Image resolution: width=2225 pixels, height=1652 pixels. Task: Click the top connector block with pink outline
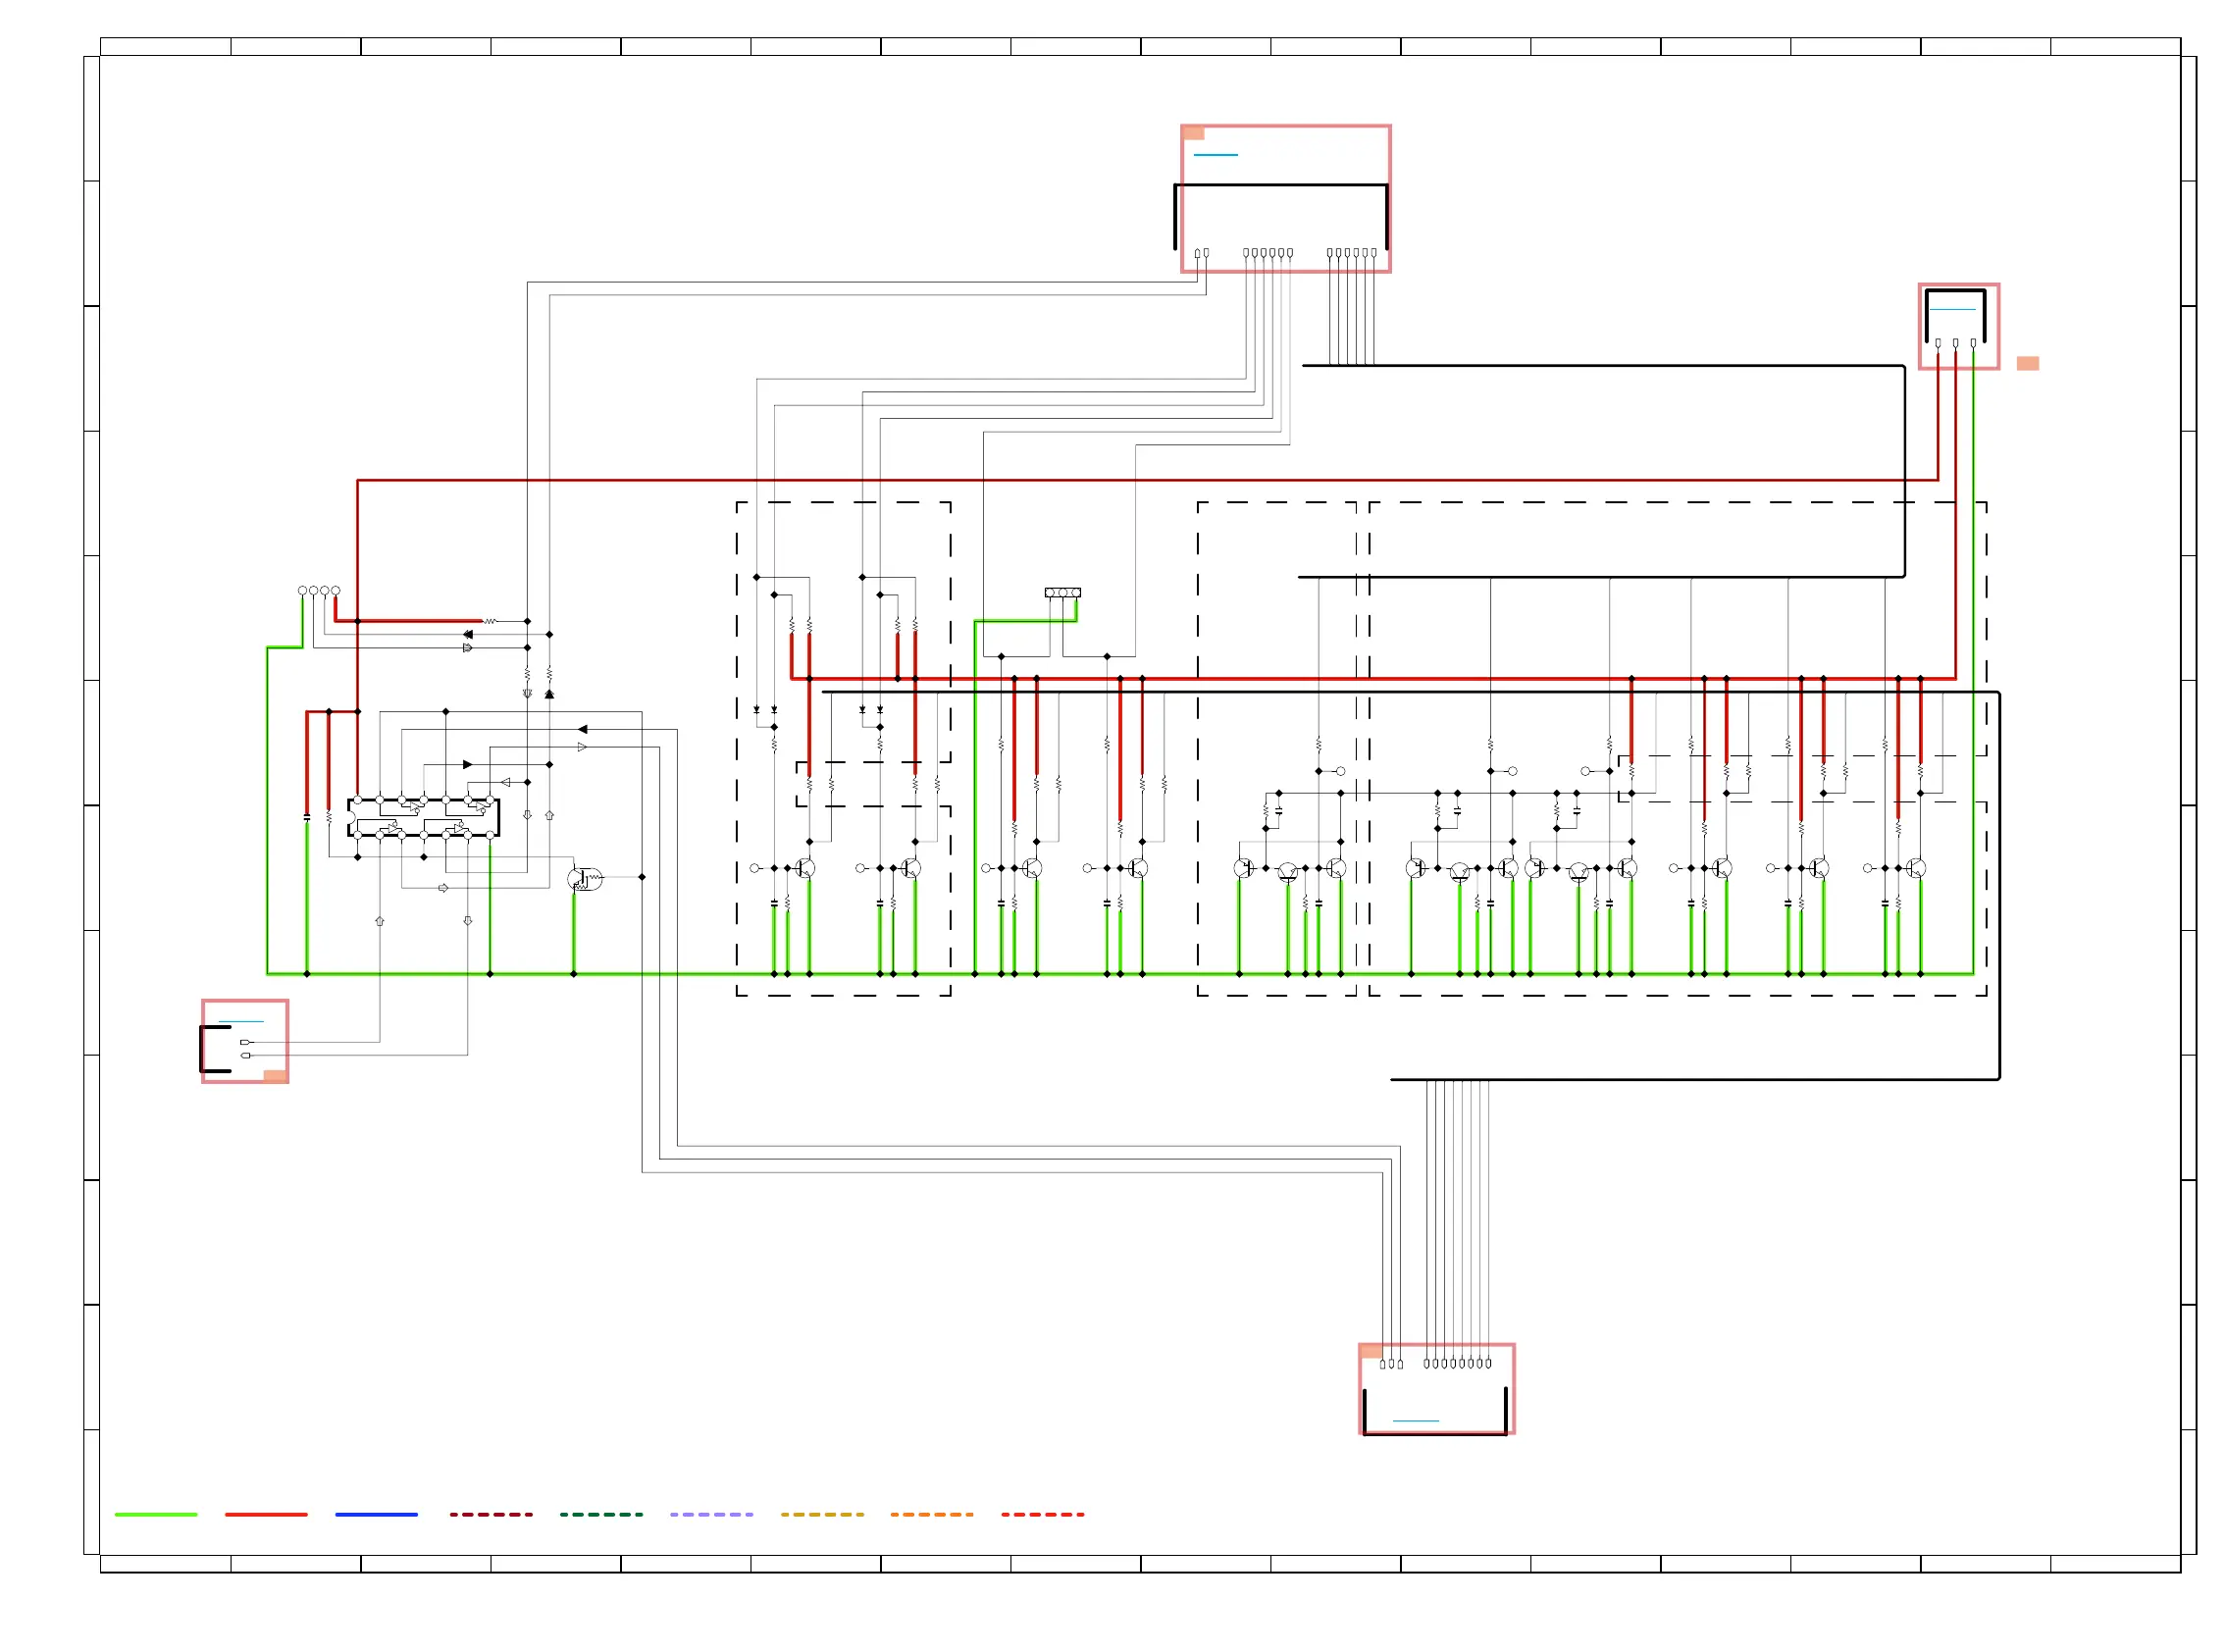pos(1285,198)
